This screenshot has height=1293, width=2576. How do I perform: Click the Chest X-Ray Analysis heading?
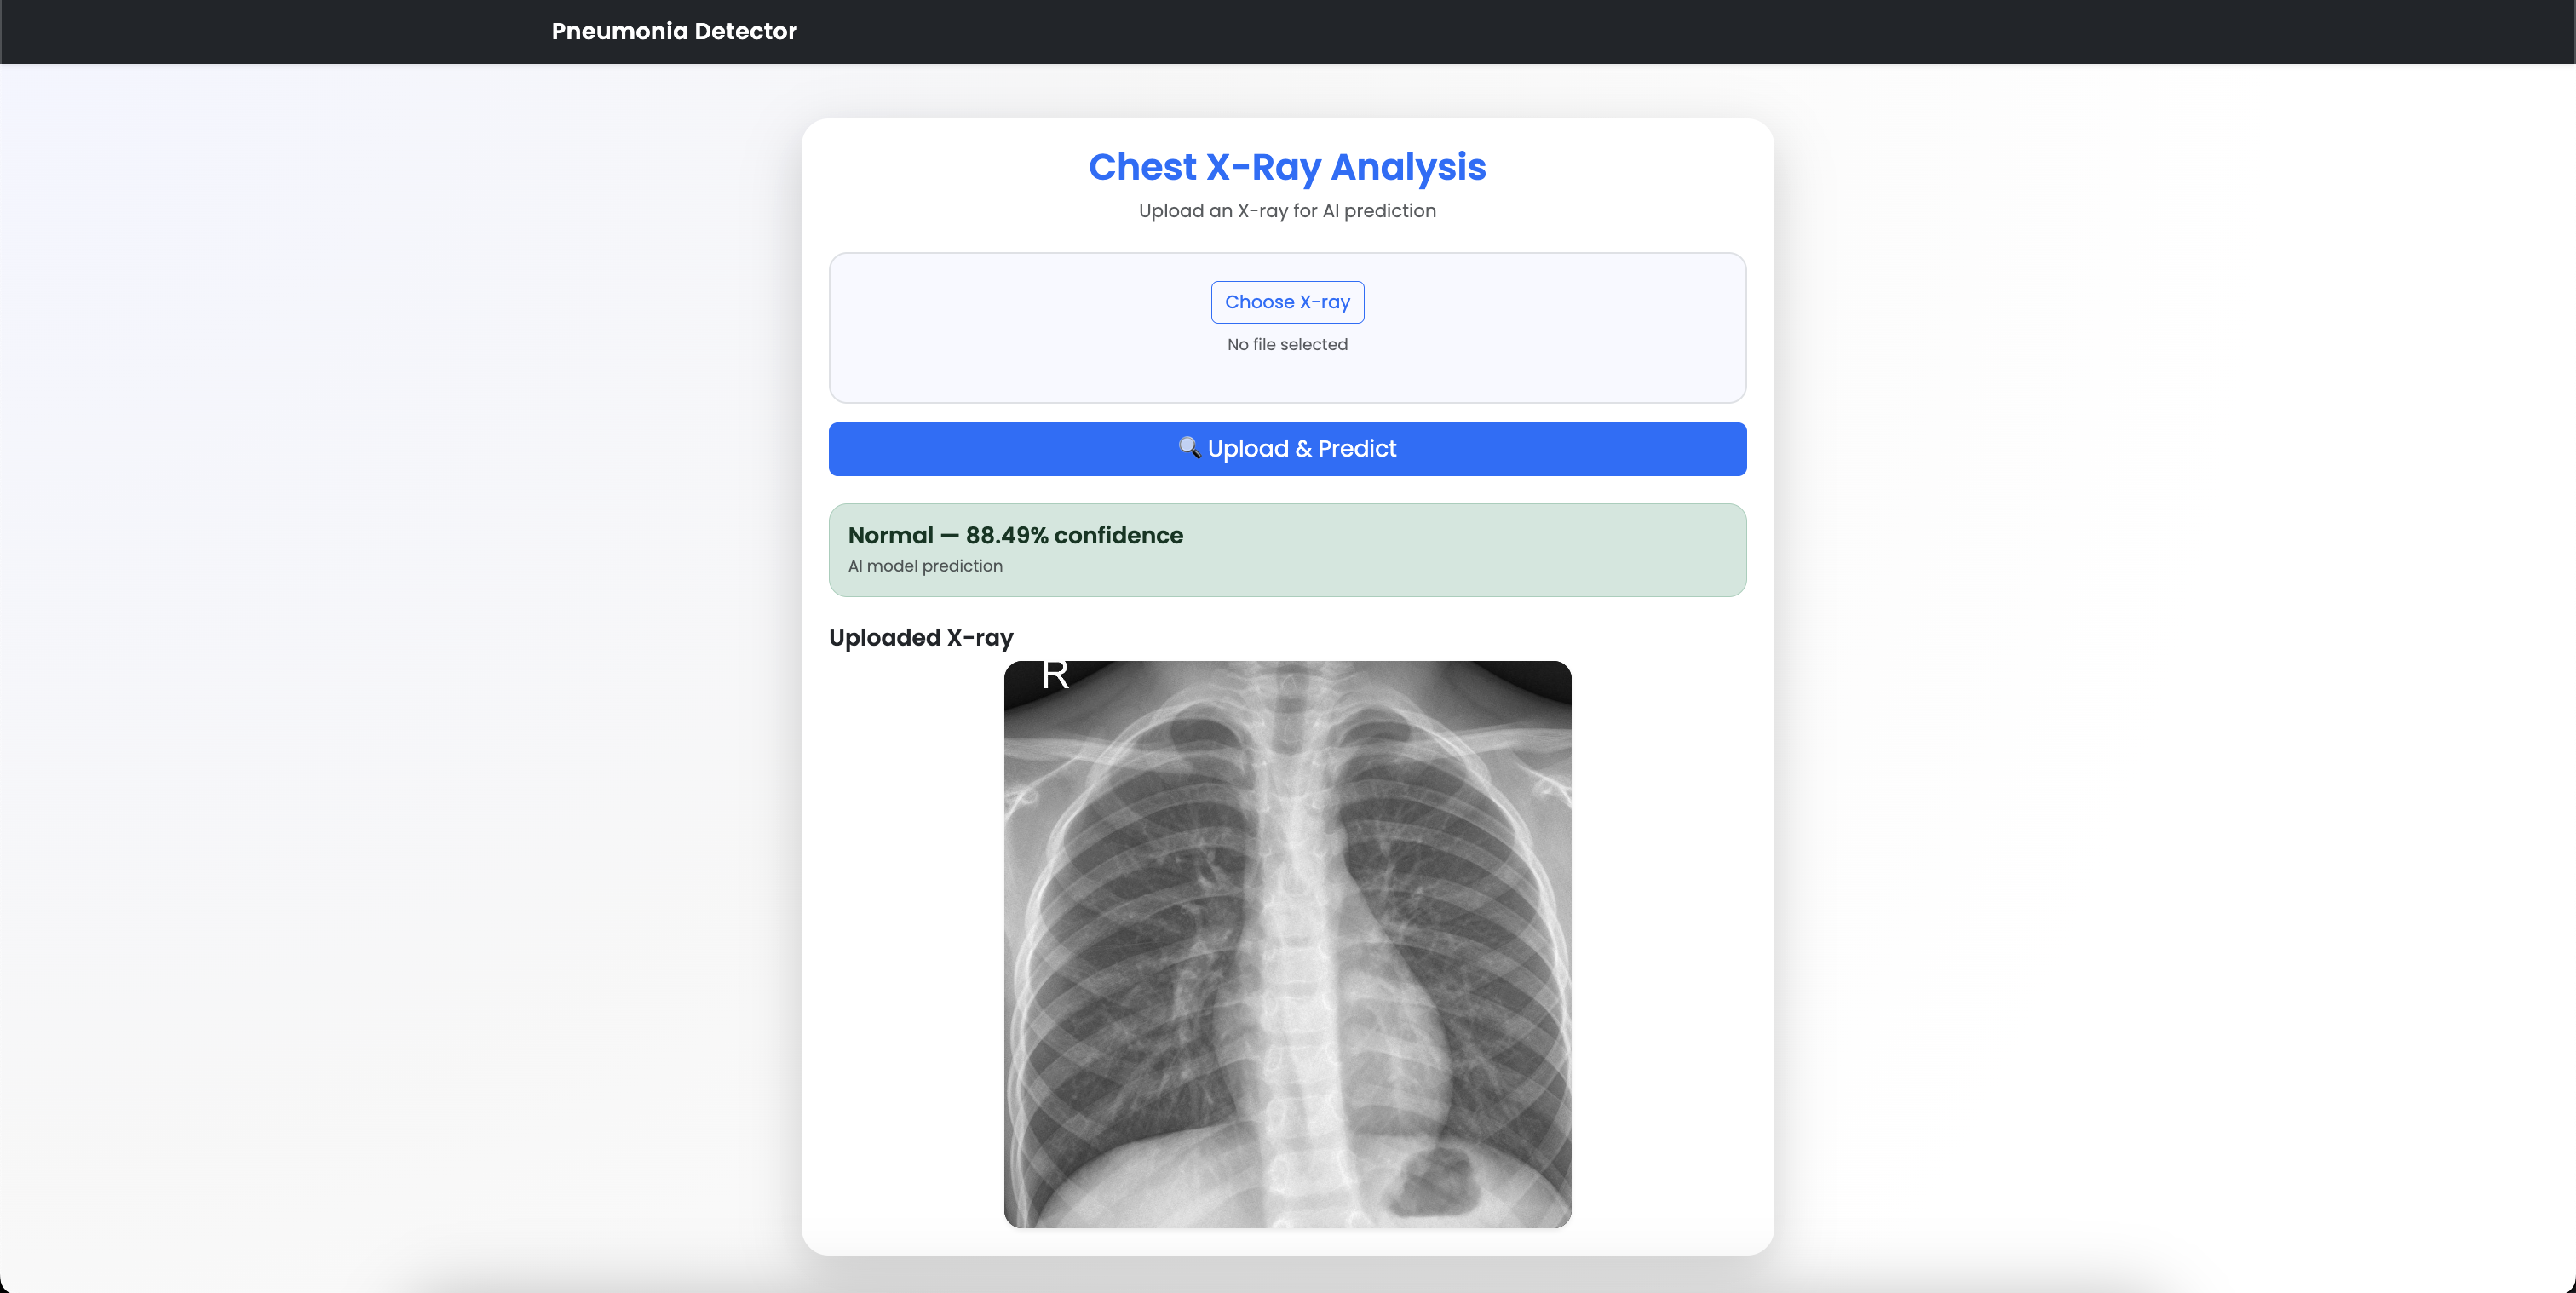[x=1287, y=167]
